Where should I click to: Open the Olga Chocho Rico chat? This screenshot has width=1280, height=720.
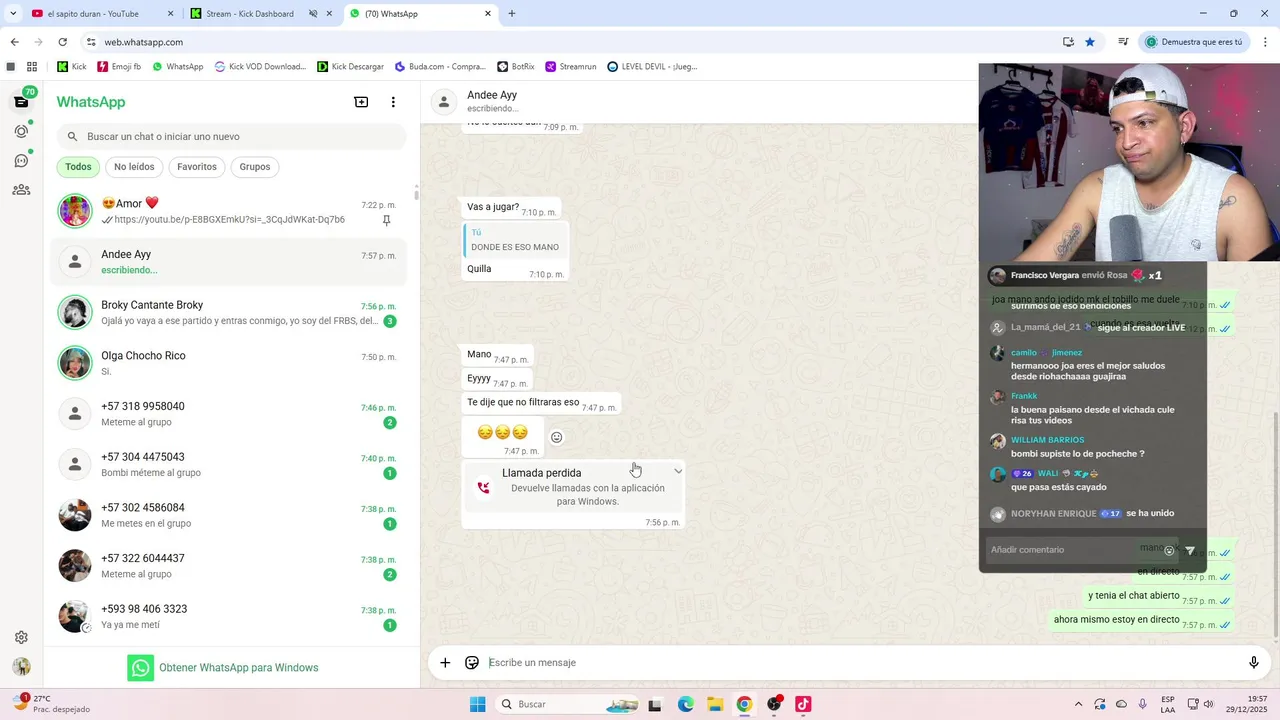click(231, 363)
